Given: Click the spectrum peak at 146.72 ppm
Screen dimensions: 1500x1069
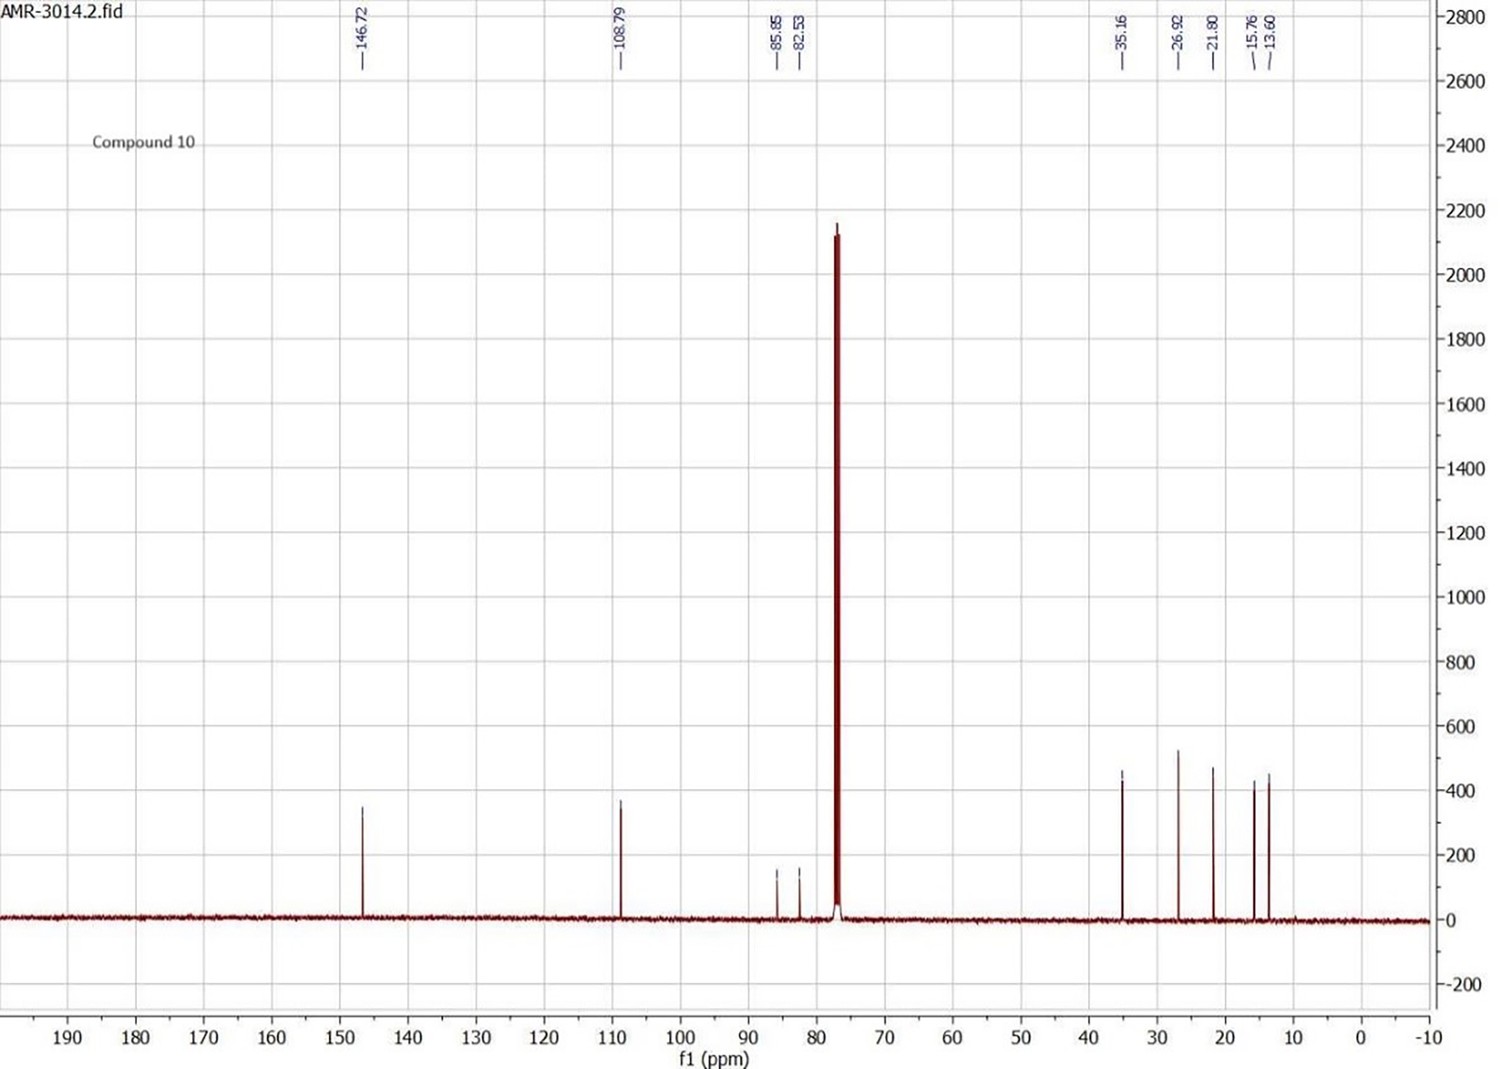Looking at the screenshot, I should pos(362,862).
